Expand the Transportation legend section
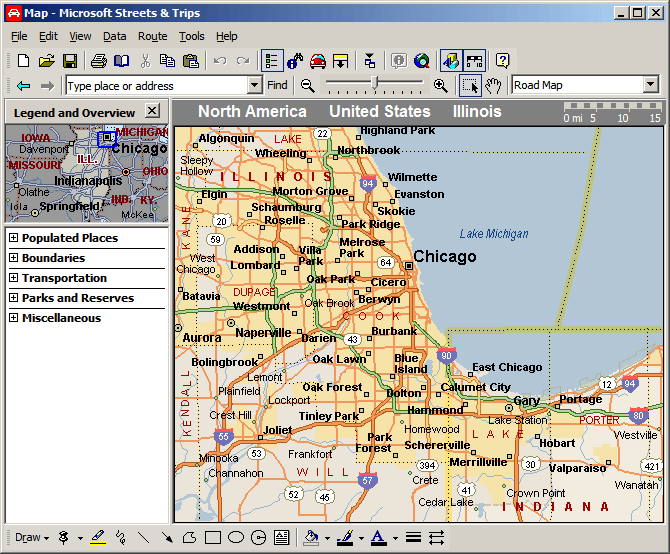Screen dimensions: 670x554 14,278
